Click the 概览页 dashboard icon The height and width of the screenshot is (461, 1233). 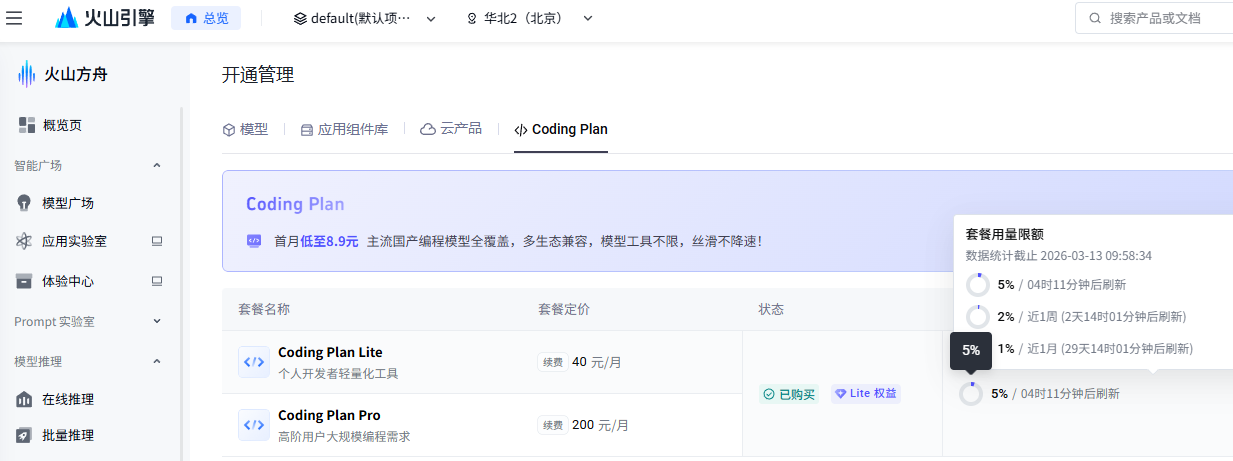click(x=27, y=125)
